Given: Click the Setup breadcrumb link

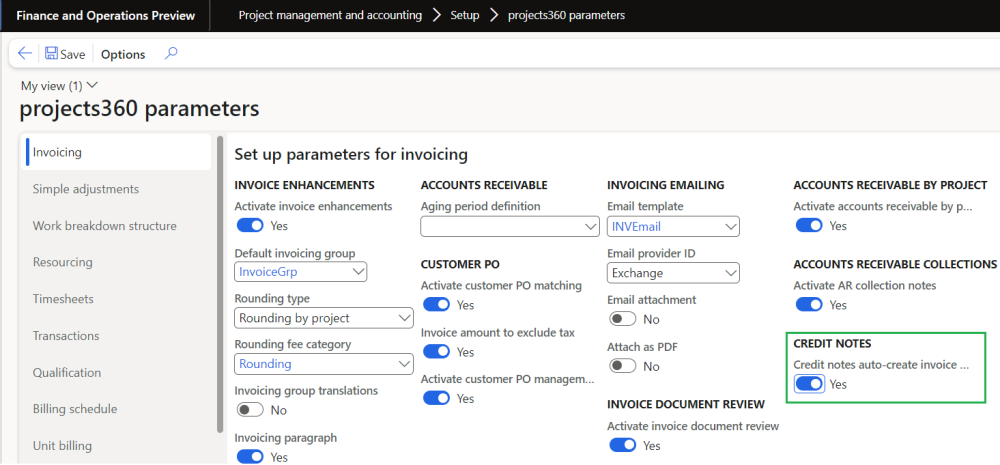Looking at the screenshot, I should click(x=463, y=15).
